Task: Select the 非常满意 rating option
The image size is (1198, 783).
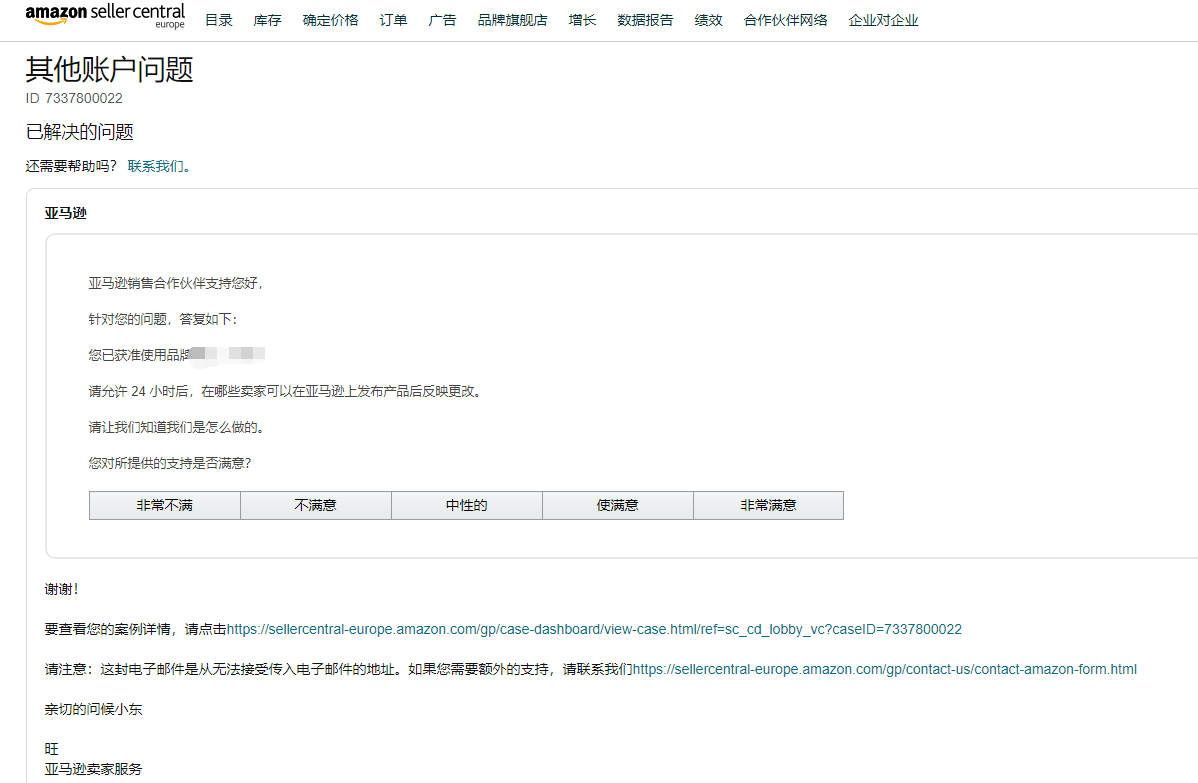Action: tap(768, 505)
